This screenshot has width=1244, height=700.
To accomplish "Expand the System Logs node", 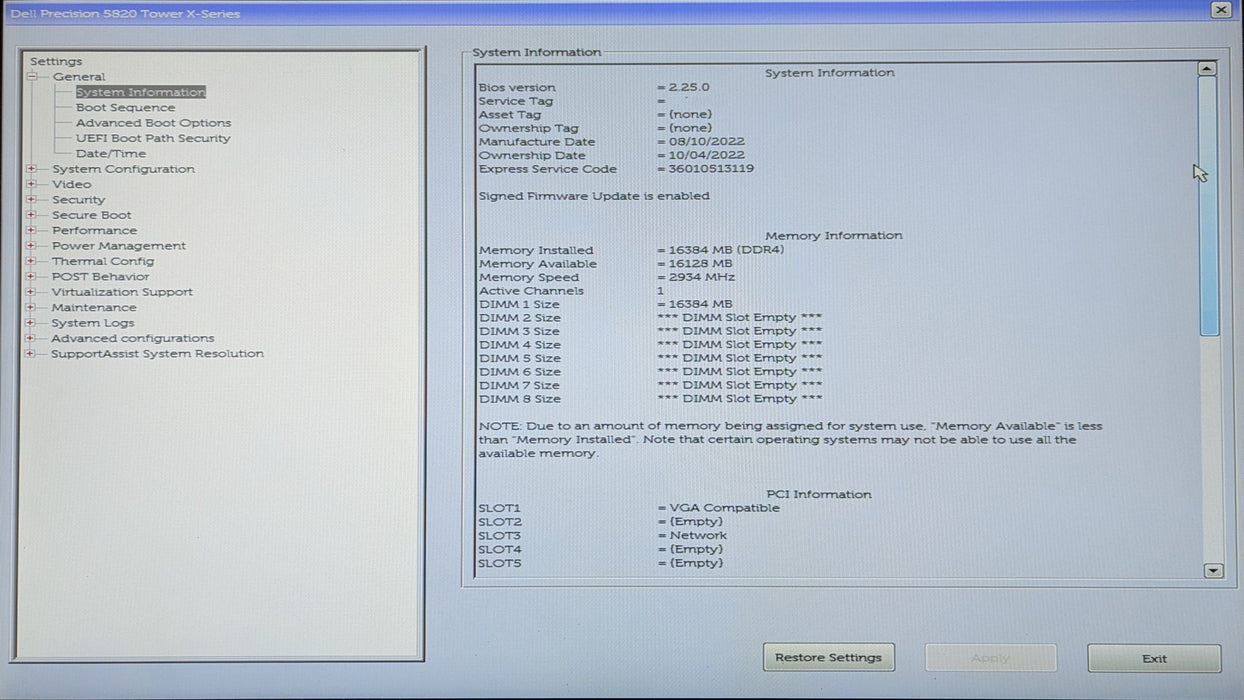I will [x=31, y=323].
